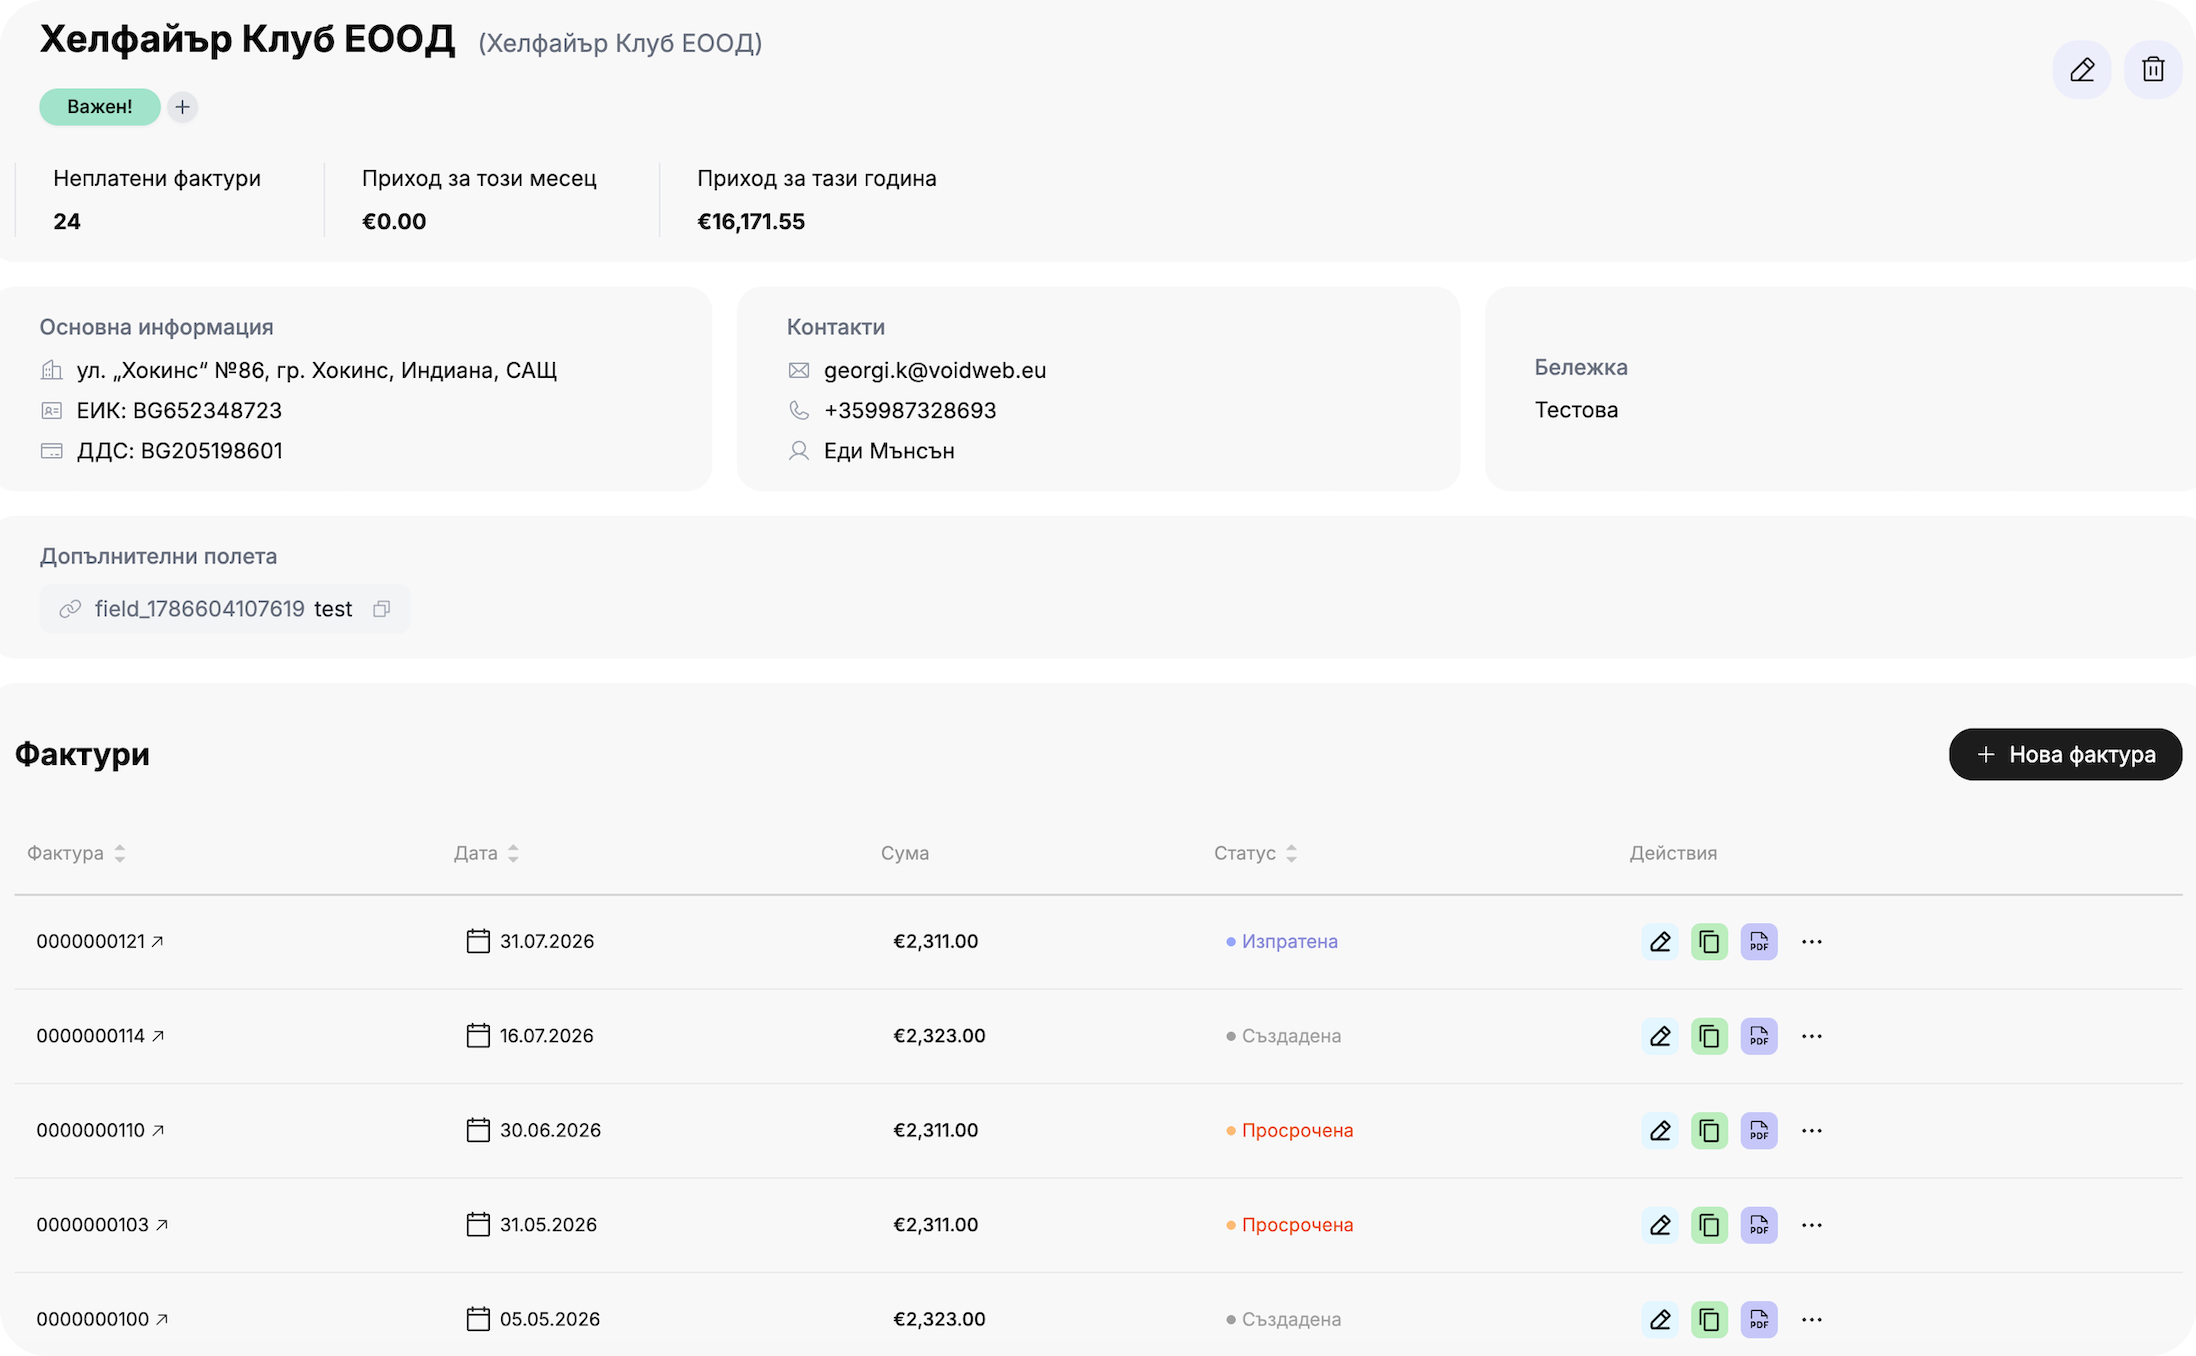Duplicate invoice 0000000103 with copy icon
2196x1356 pixels.
(x=1709, y=1225)
